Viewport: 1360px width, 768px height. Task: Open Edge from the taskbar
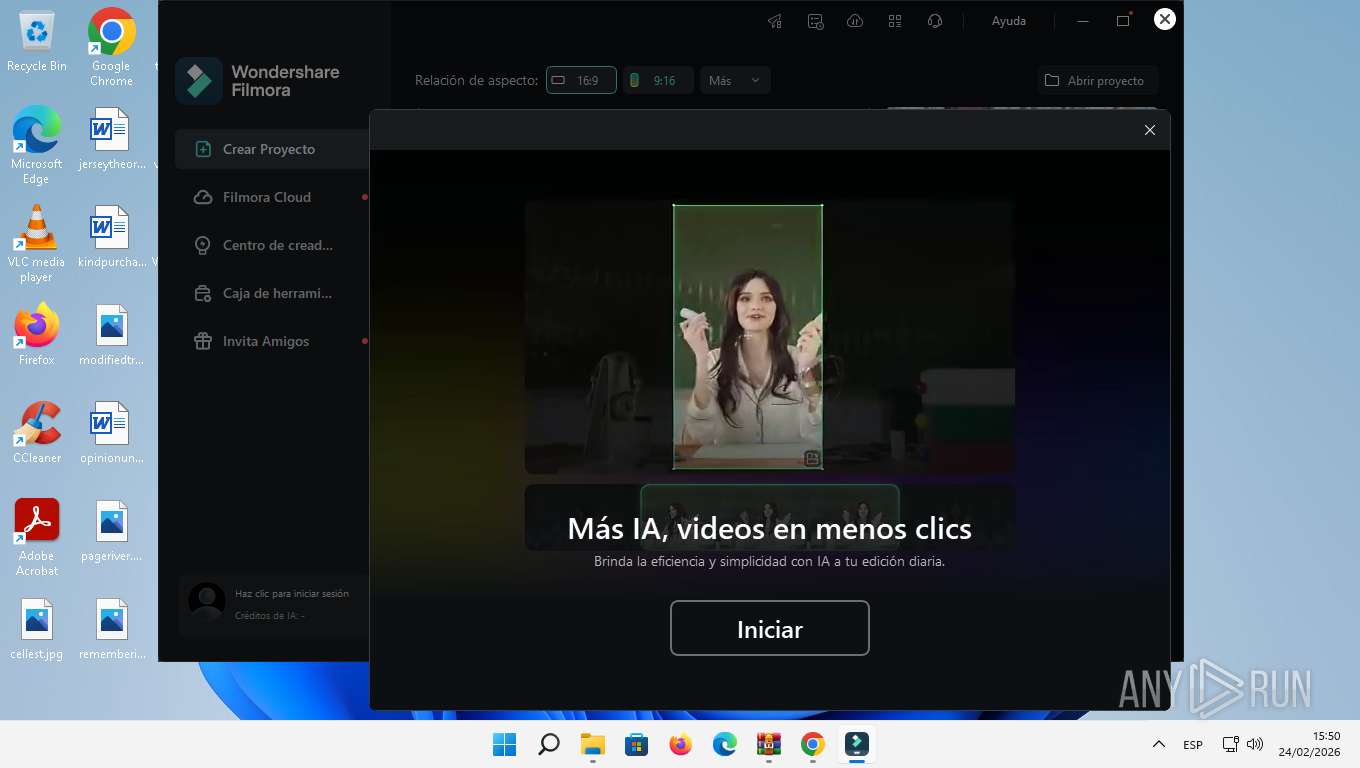725,744
